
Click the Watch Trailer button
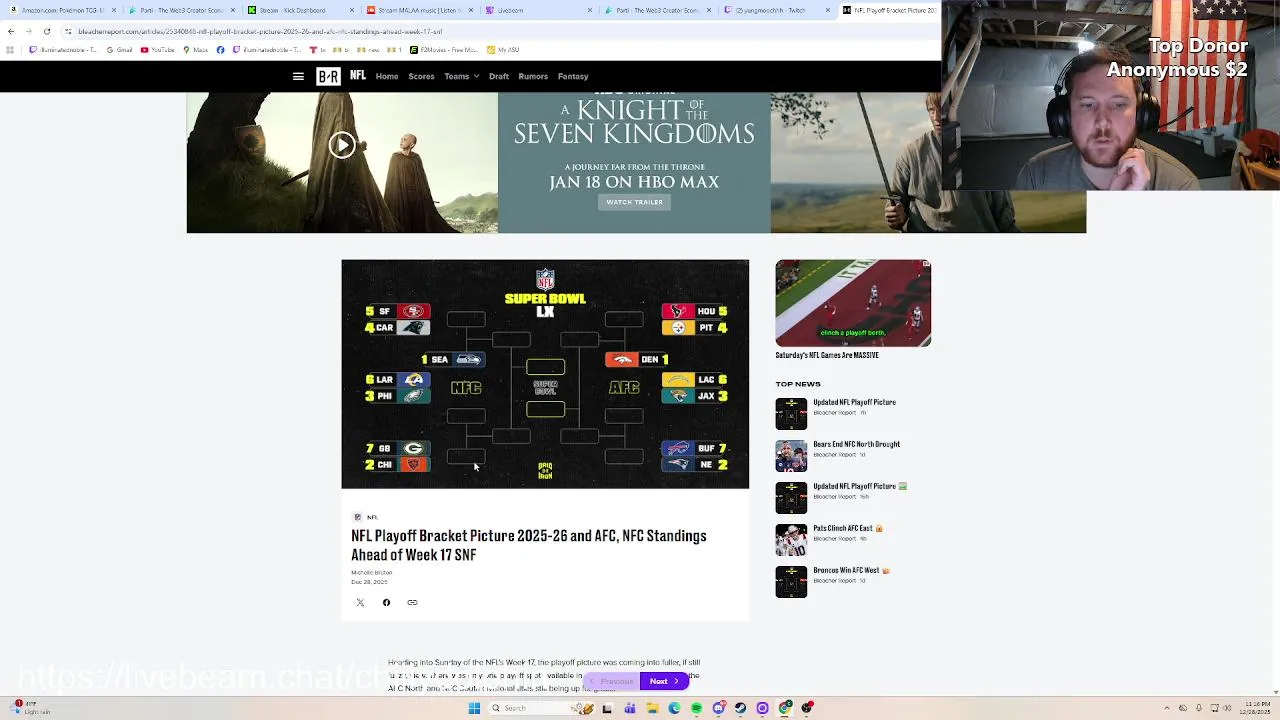(634, 202)
